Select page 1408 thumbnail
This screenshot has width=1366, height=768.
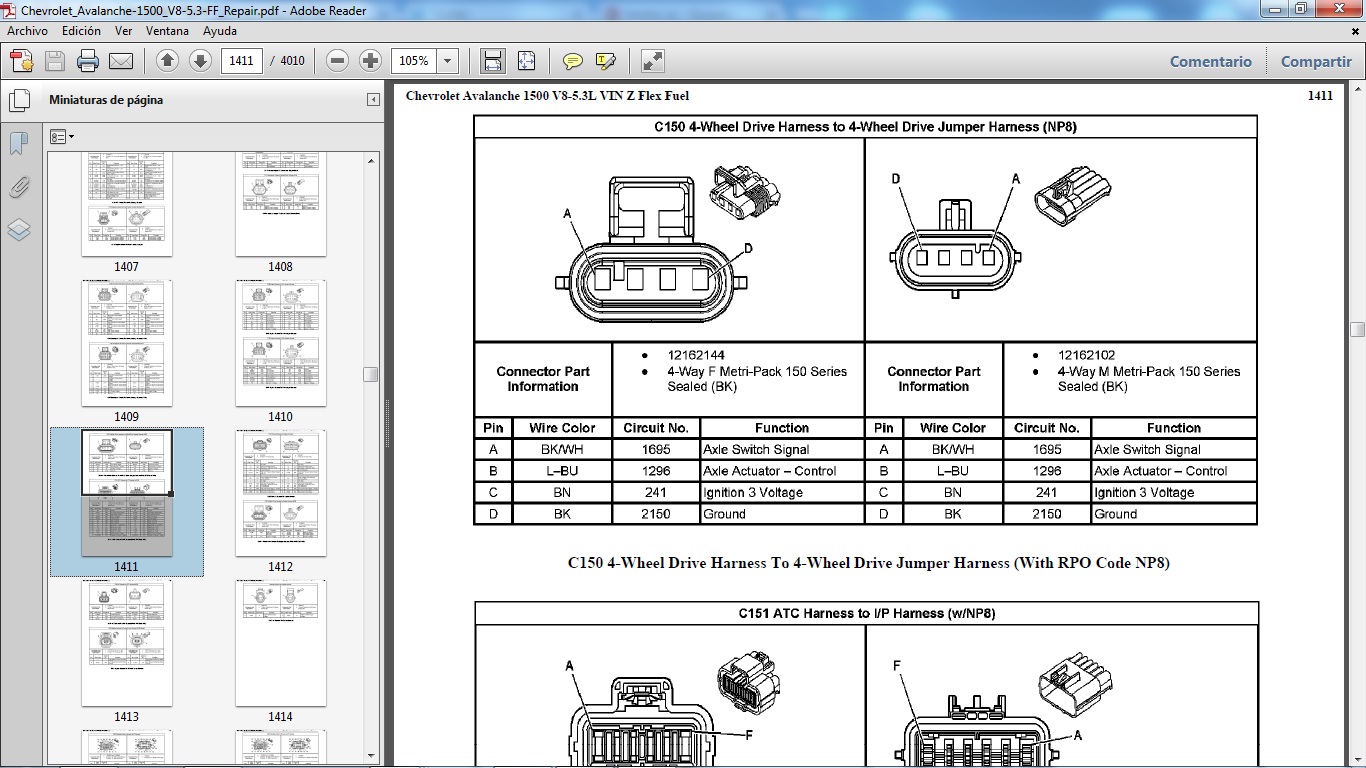pyautogui.click(x=281, y=205)
